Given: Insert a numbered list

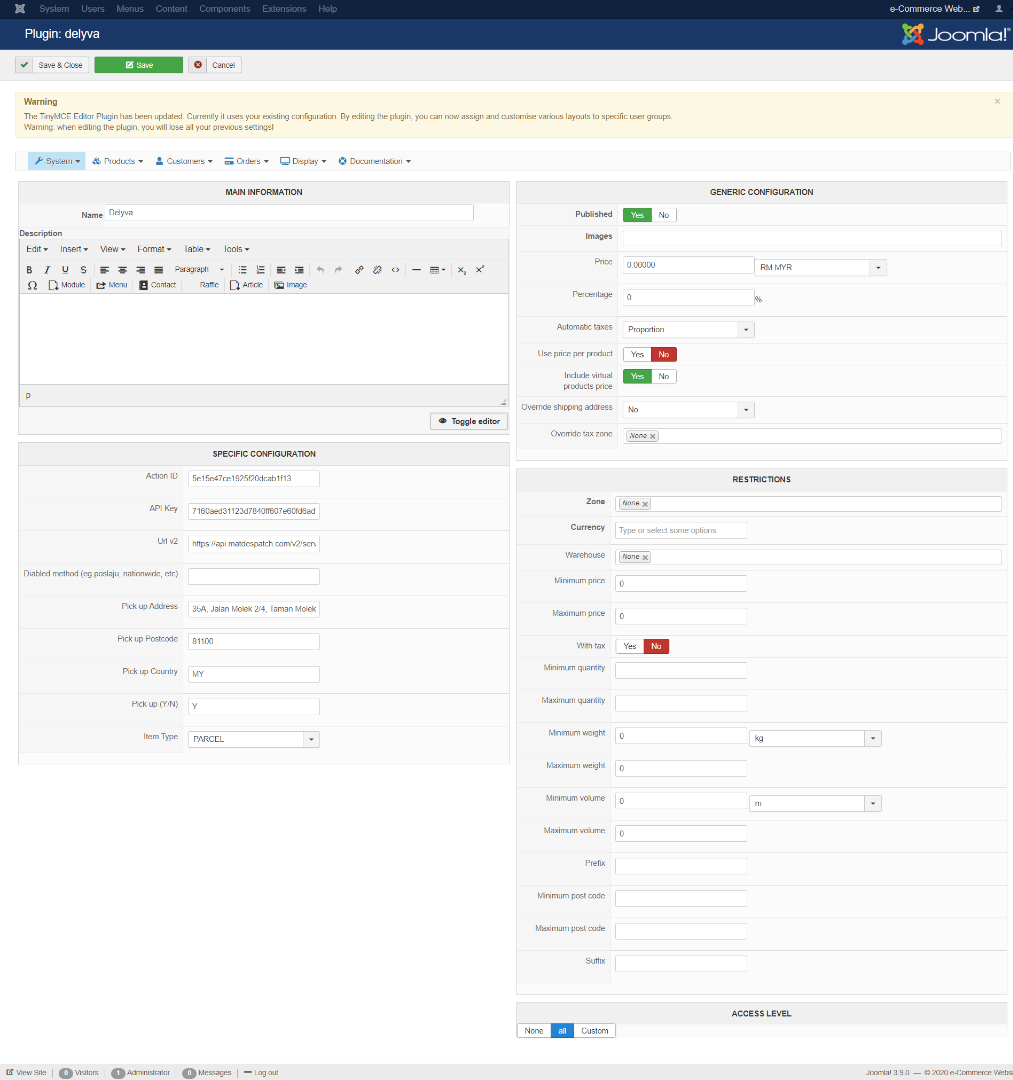Looking at the screenshot, I should click(260, 270).
